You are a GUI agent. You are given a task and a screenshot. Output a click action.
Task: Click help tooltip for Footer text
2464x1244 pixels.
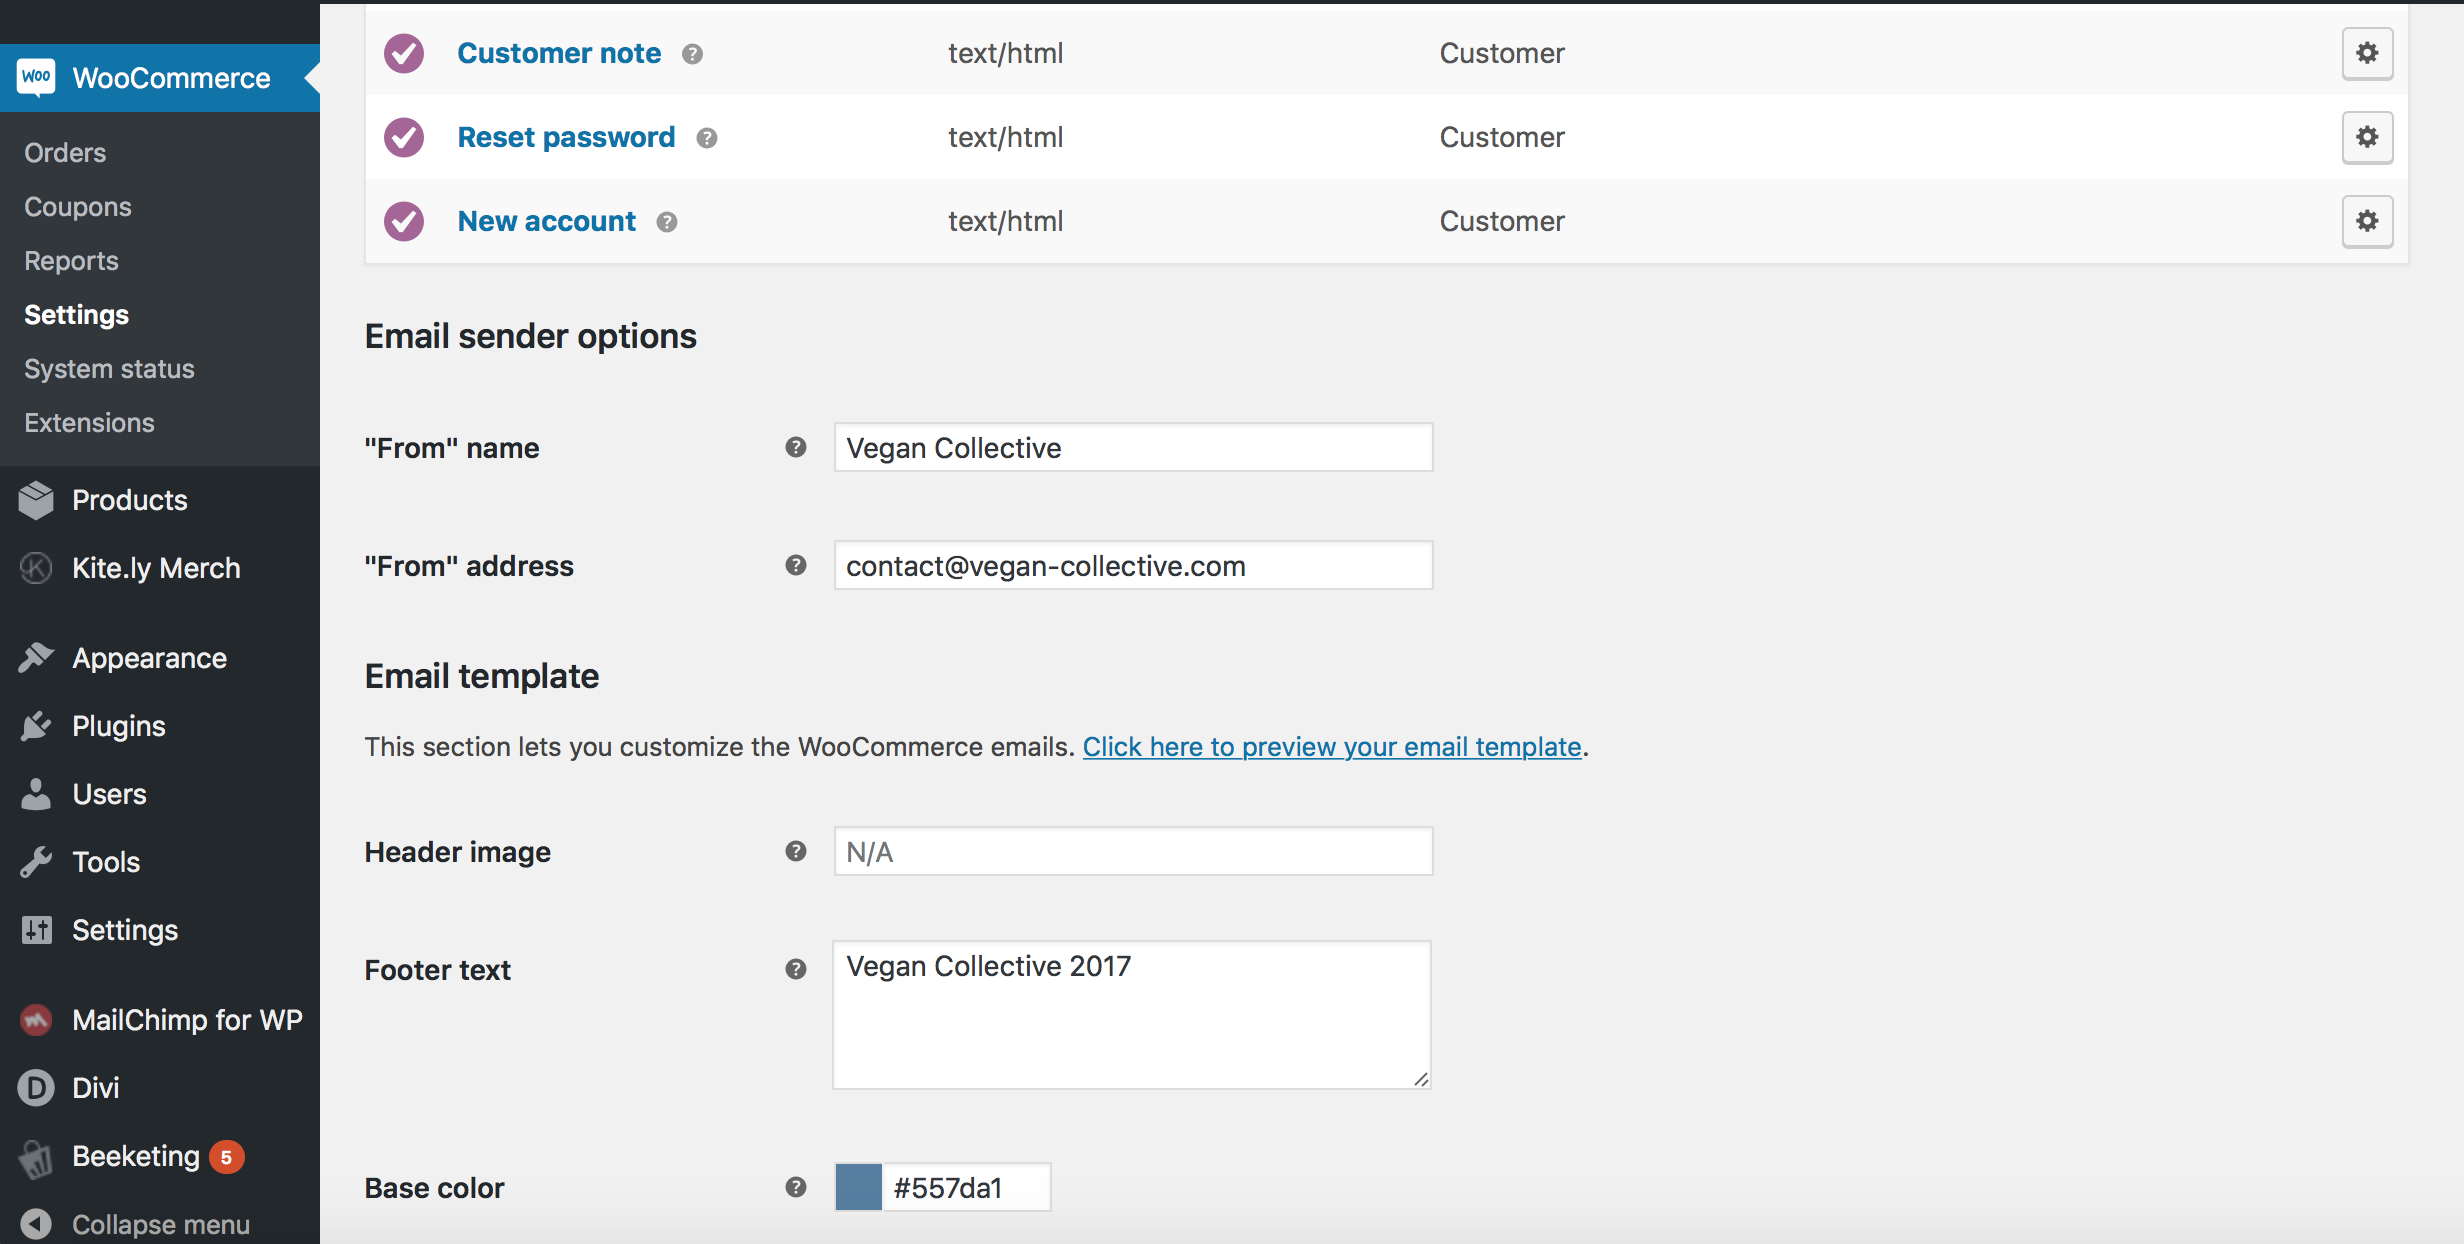(796, 969)
